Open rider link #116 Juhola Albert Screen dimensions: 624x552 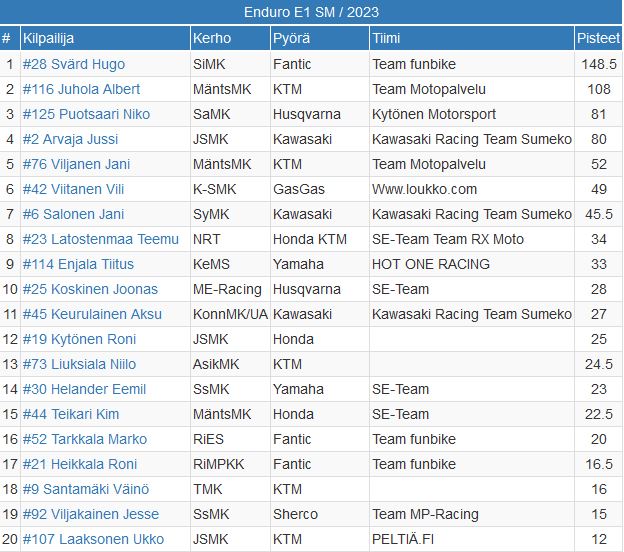[x=81, y=89]
